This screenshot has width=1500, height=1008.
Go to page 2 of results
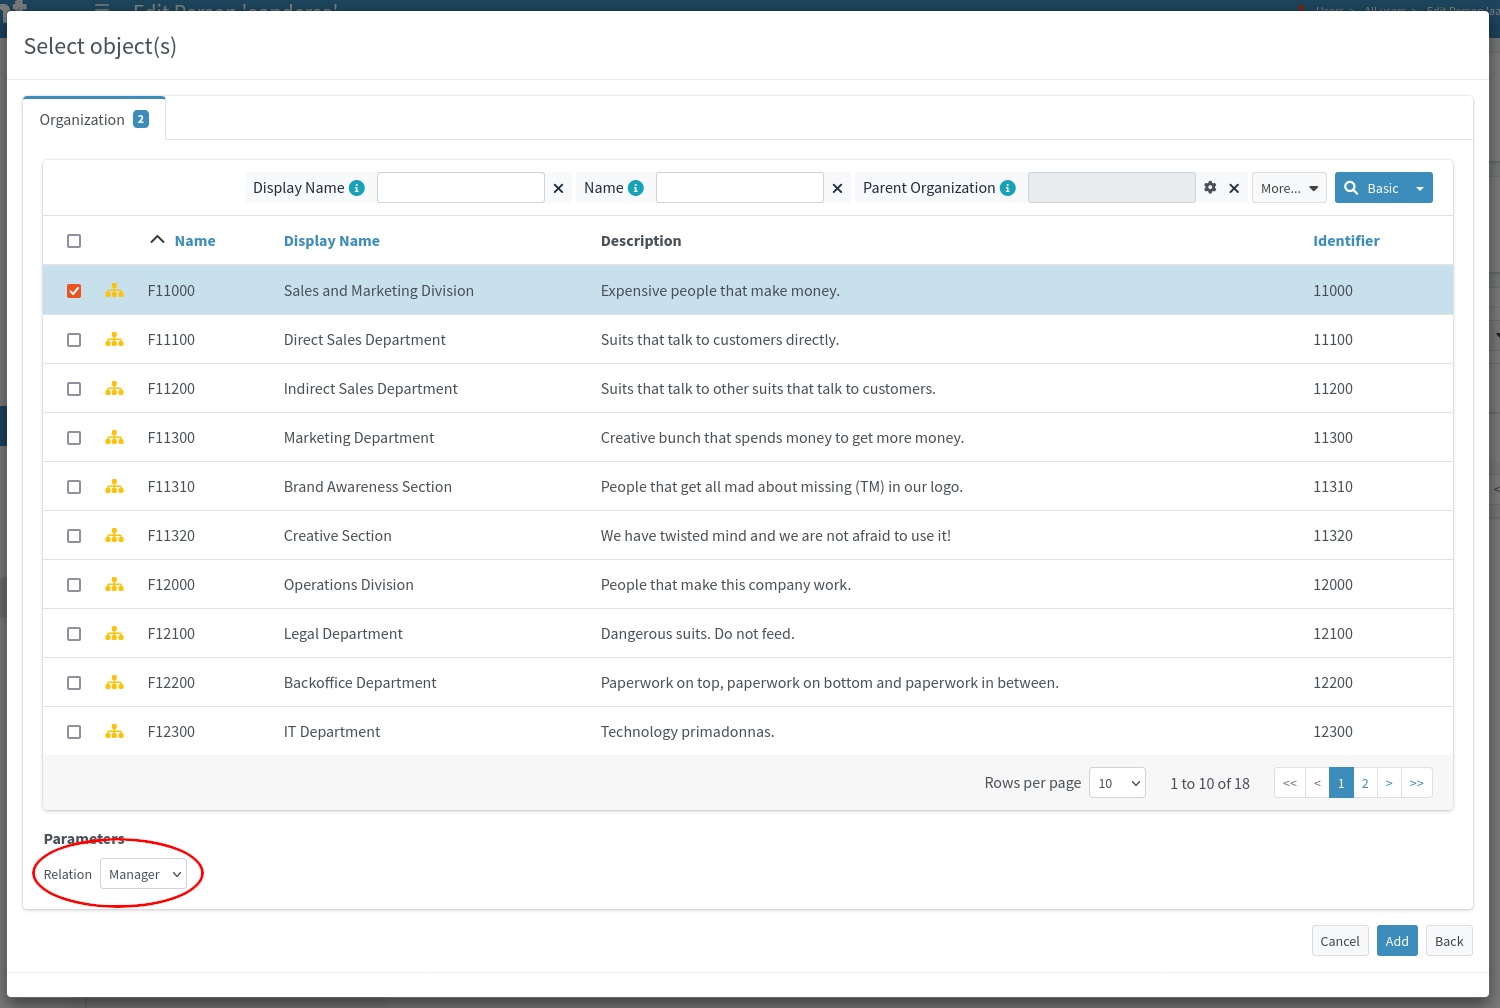pos(1365,783)
